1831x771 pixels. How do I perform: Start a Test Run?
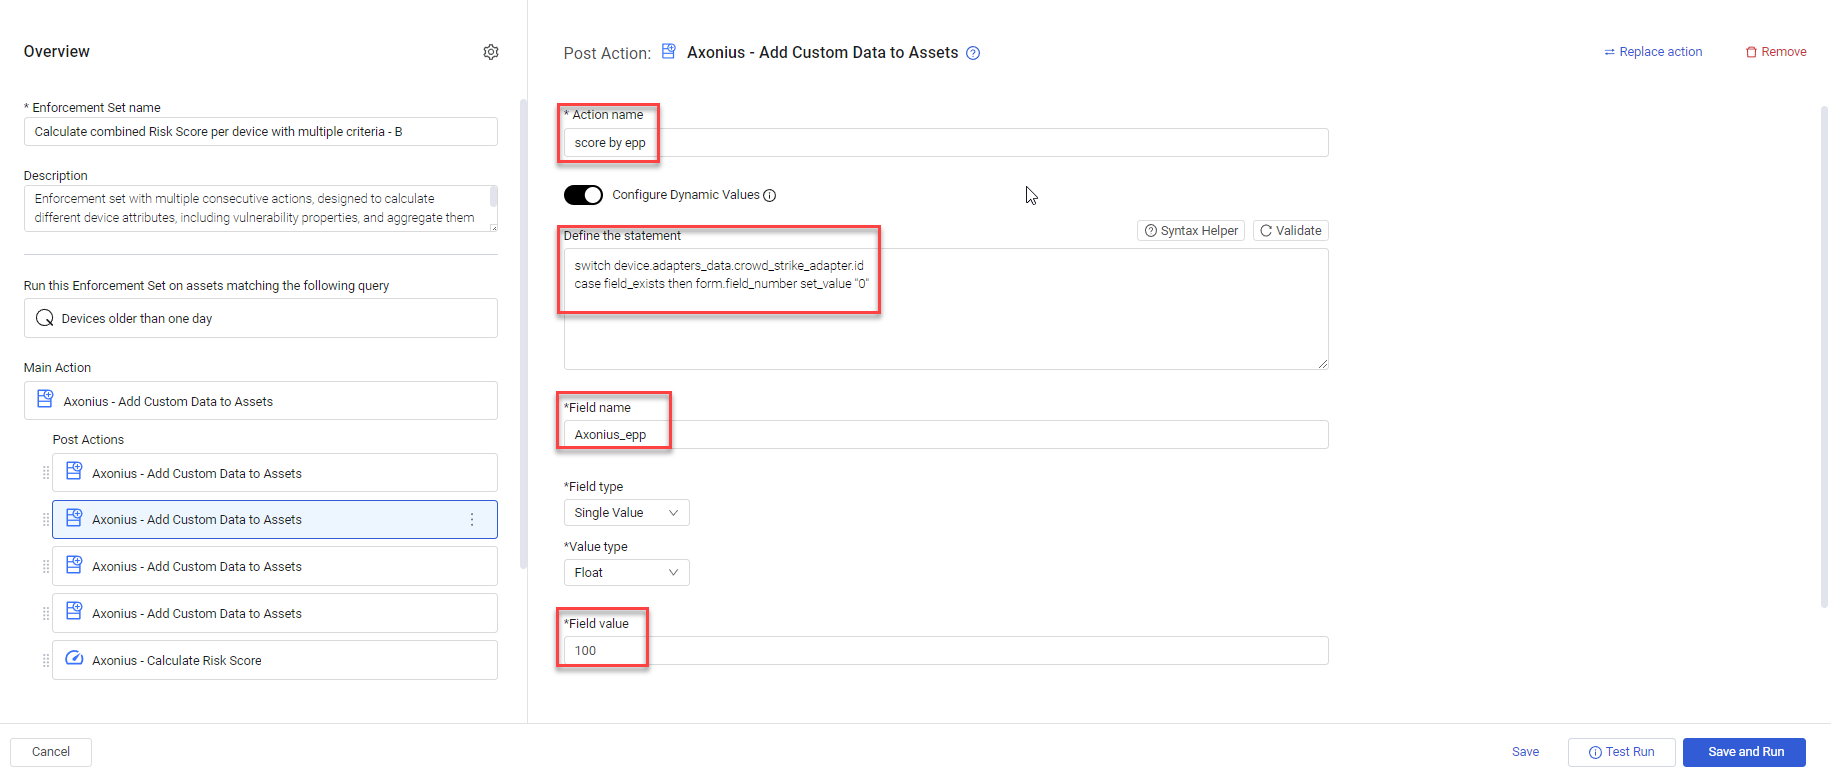[1621, 752]
